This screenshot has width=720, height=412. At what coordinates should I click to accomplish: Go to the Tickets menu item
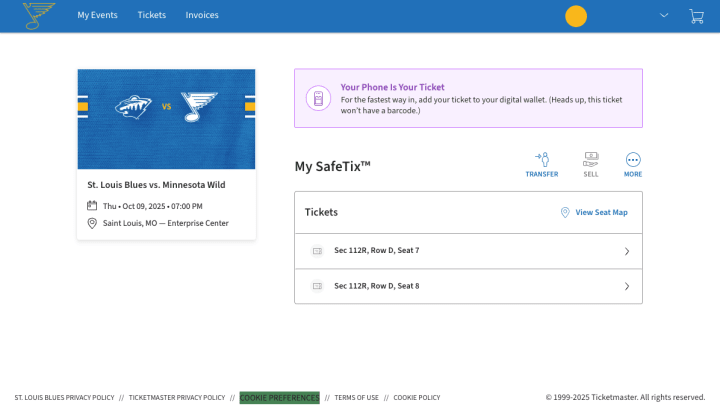152,15
